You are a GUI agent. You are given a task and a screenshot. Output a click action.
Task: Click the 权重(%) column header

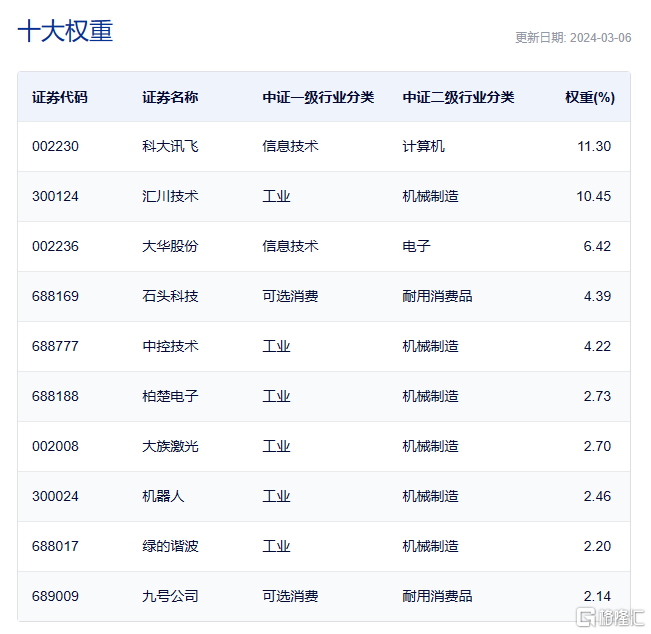coord(590,98)
